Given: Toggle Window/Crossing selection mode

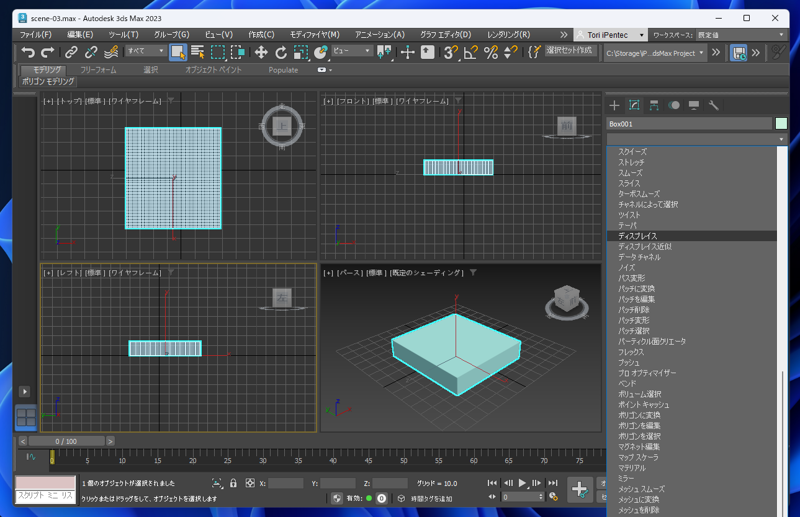Looking at the screenshot, I should click(x=238, y=52).
